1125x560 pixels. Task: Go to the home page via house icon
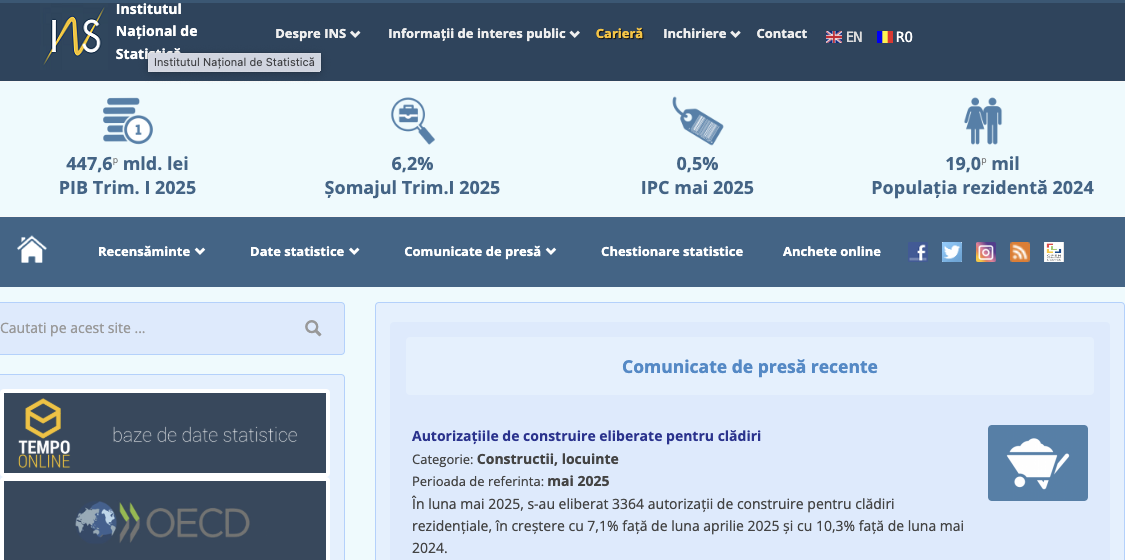32,250
